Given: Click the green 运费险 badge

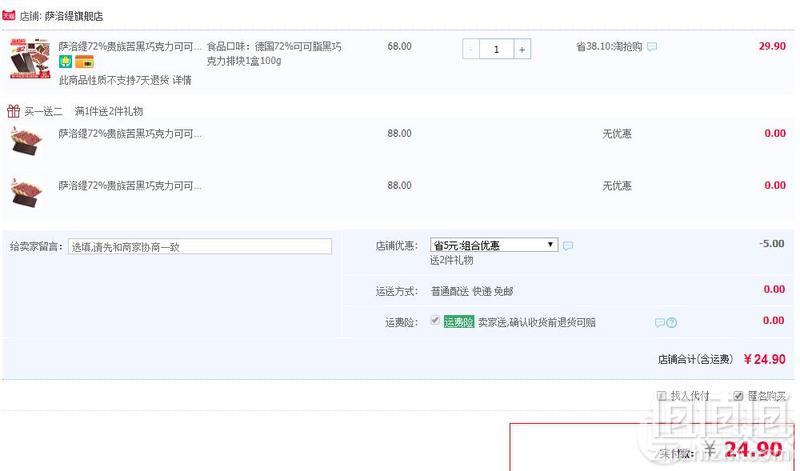Looking at the screenshot, I should pos(459,322).
